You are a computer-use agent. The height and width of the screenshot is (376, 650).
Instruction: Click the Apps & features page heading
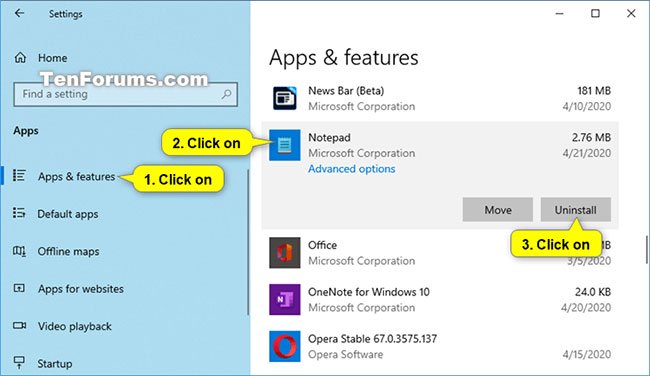(344, 58)
